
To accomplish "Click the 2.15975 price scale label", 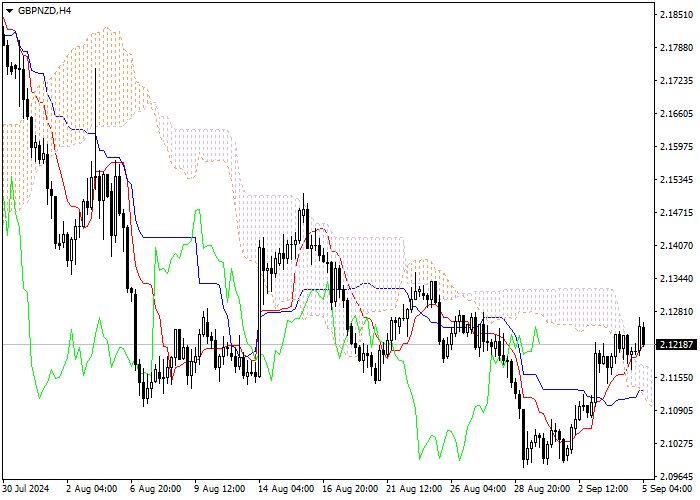I will click(x=676, y=147).
